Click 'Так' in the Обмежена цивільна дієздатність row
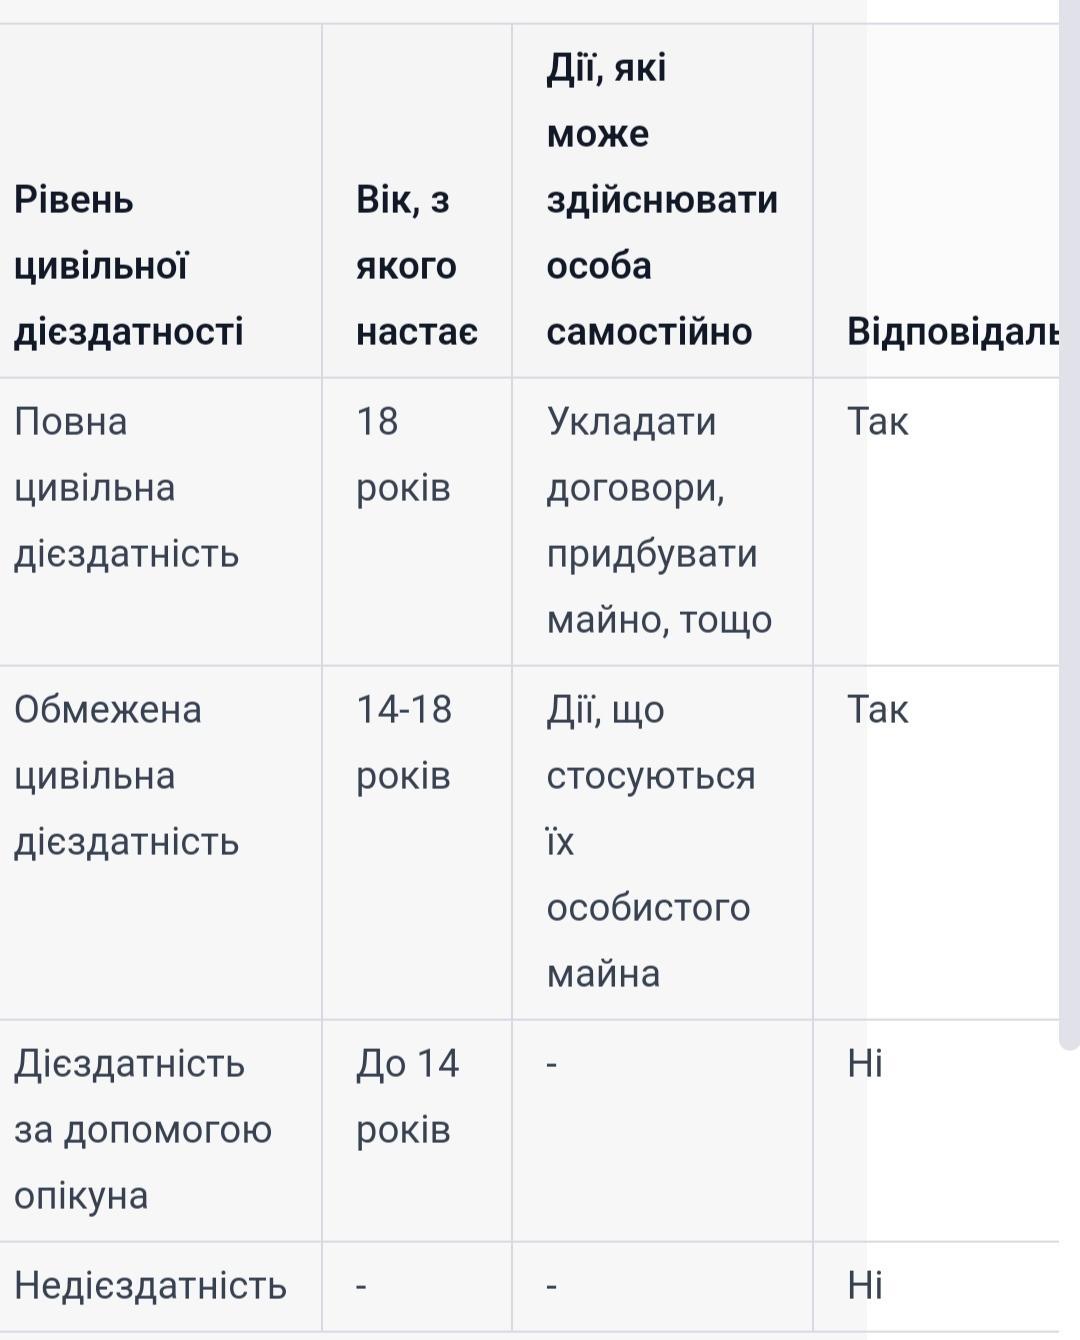 click(877, 710)
